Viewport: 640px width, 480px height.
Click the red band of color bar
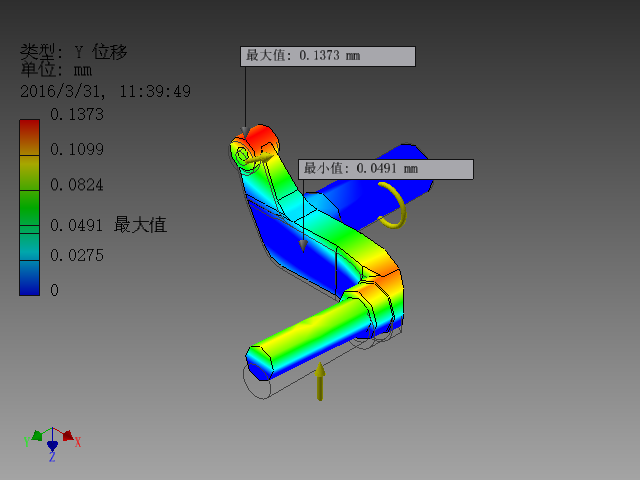(x=29, y=137)
